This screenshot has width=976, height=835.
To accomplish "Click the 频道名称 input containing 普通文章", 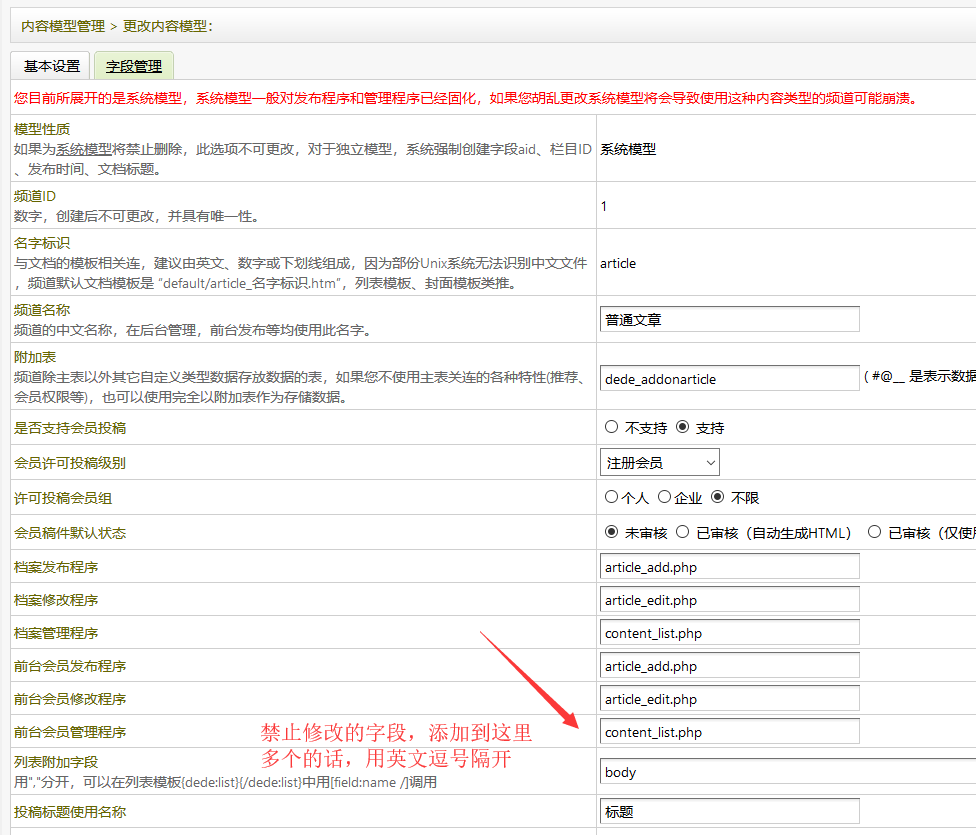I will (729, 318).
